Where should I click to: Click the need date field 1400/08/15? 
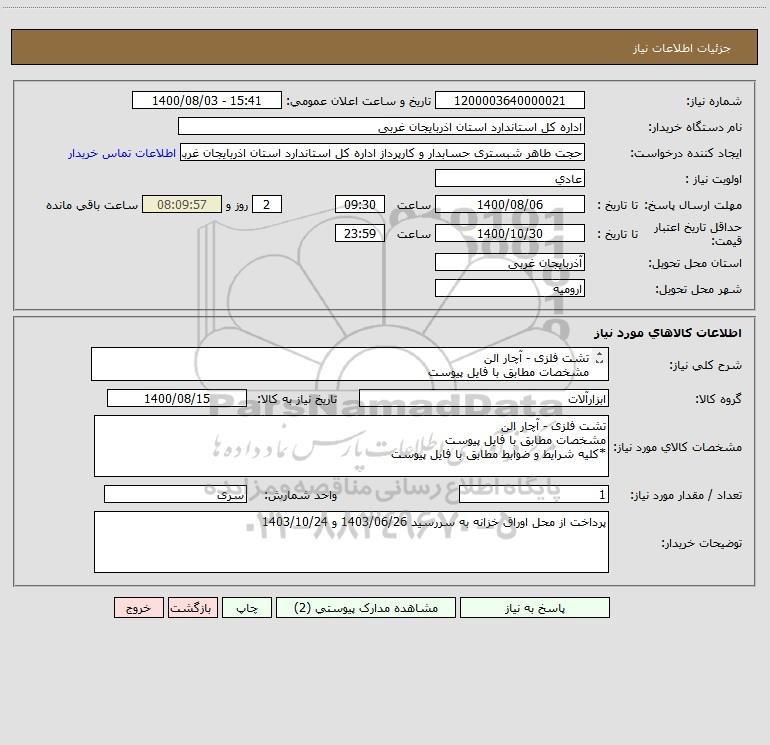click(177, 398)
